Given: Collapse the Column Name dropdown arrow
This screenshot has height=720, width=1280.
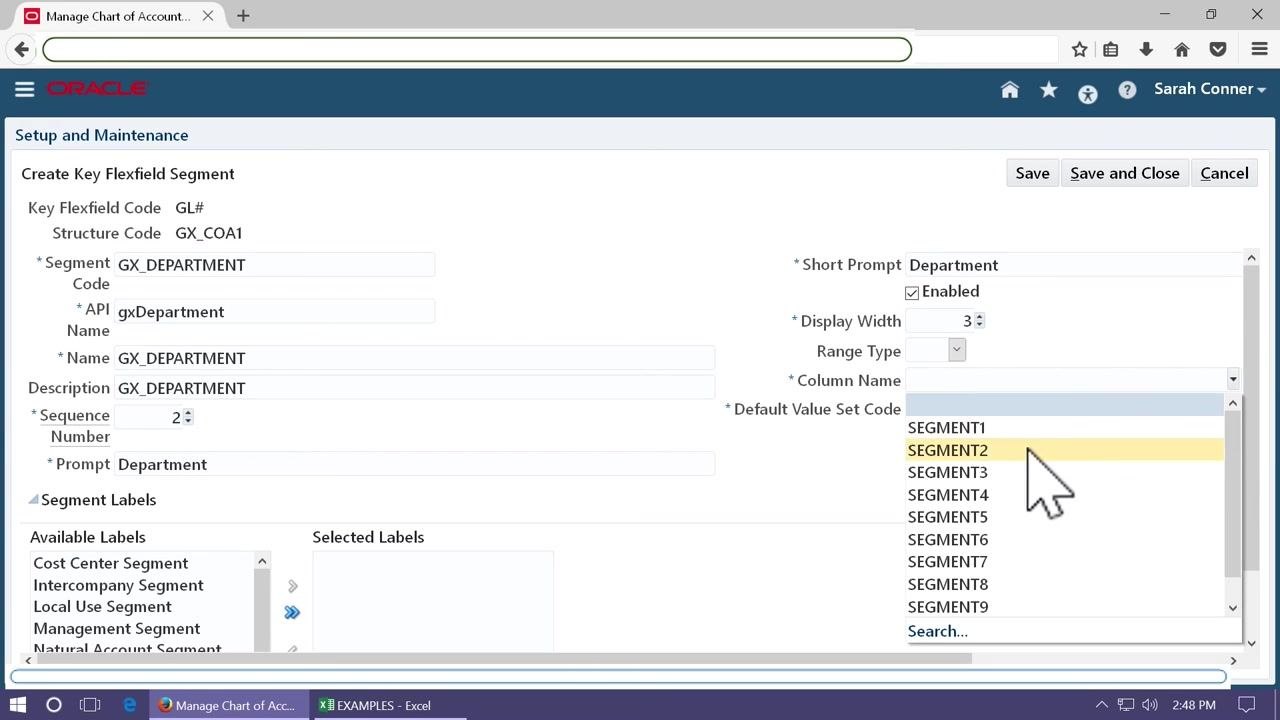Looking at the screenshot, I should coord(1232,379).
